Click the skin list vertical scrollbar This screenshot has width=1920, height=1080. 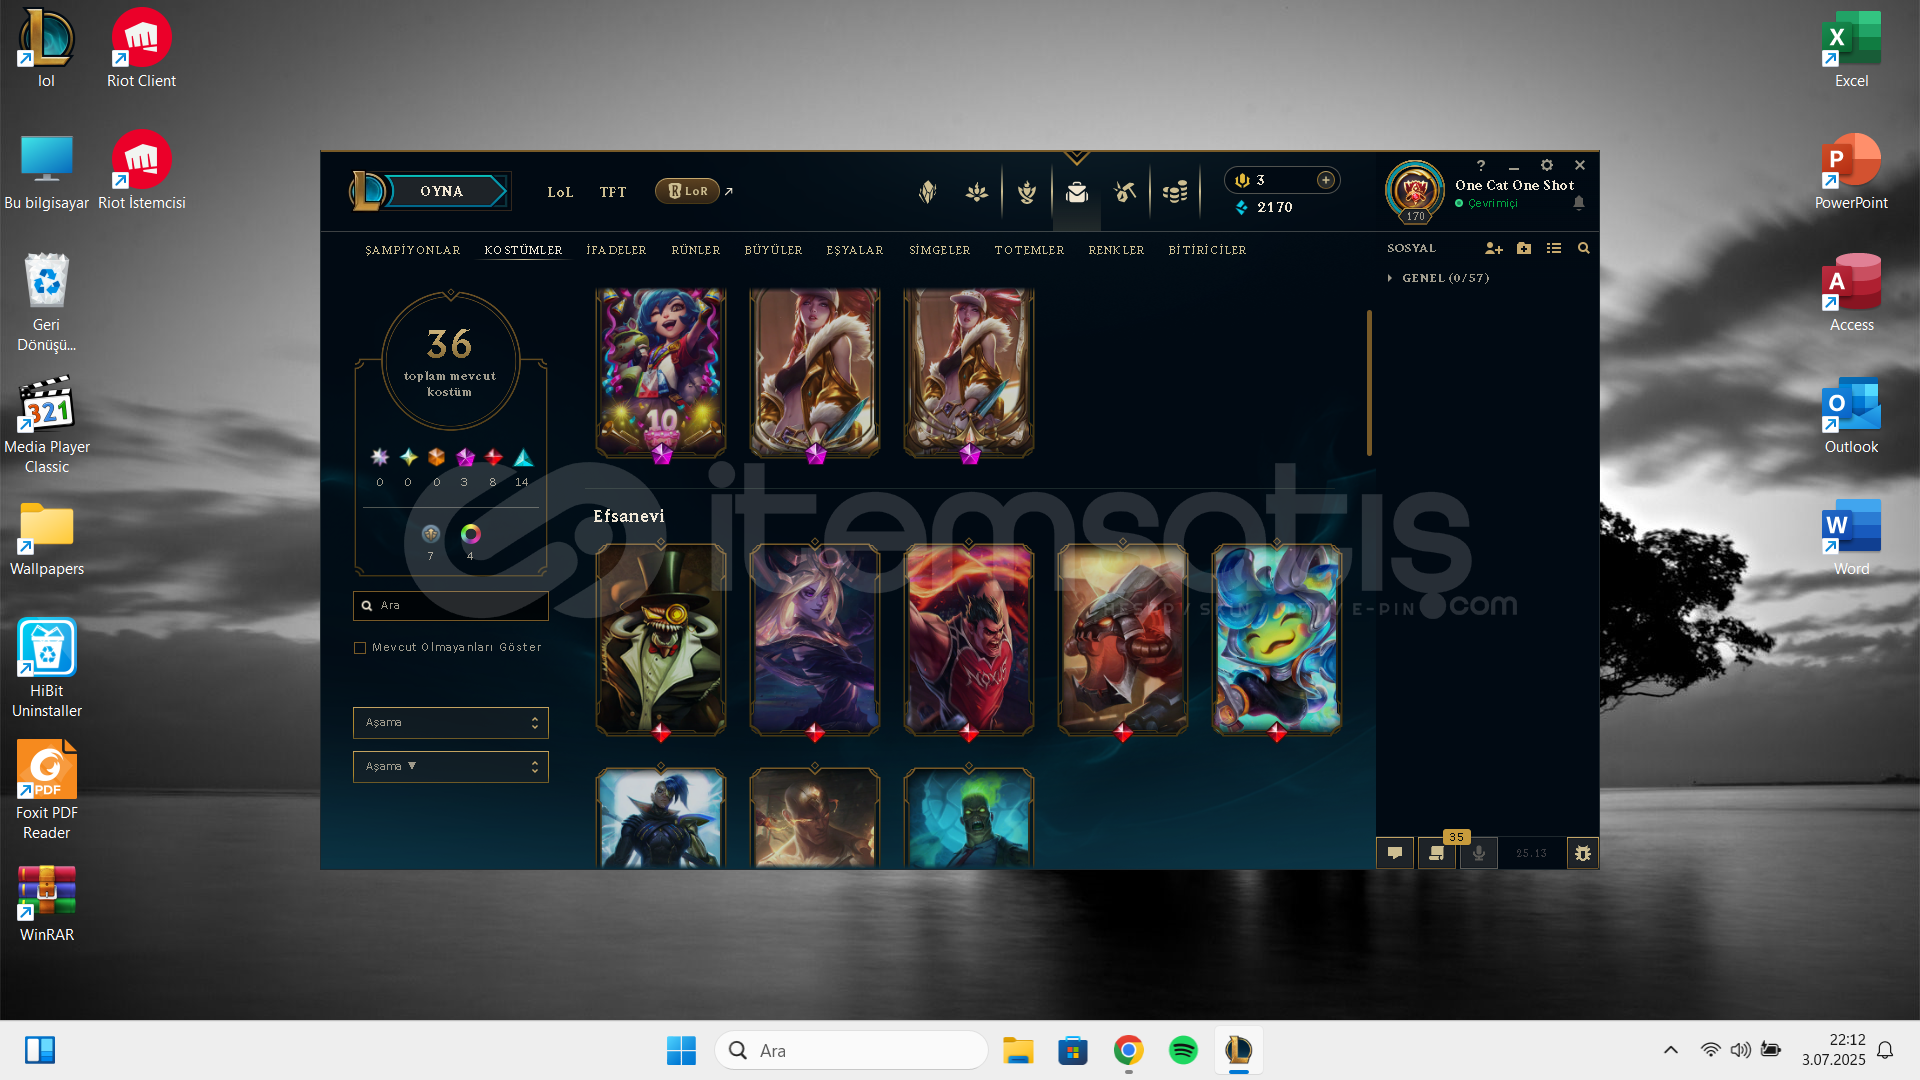pyautogui.click(x=1369, y=382)
